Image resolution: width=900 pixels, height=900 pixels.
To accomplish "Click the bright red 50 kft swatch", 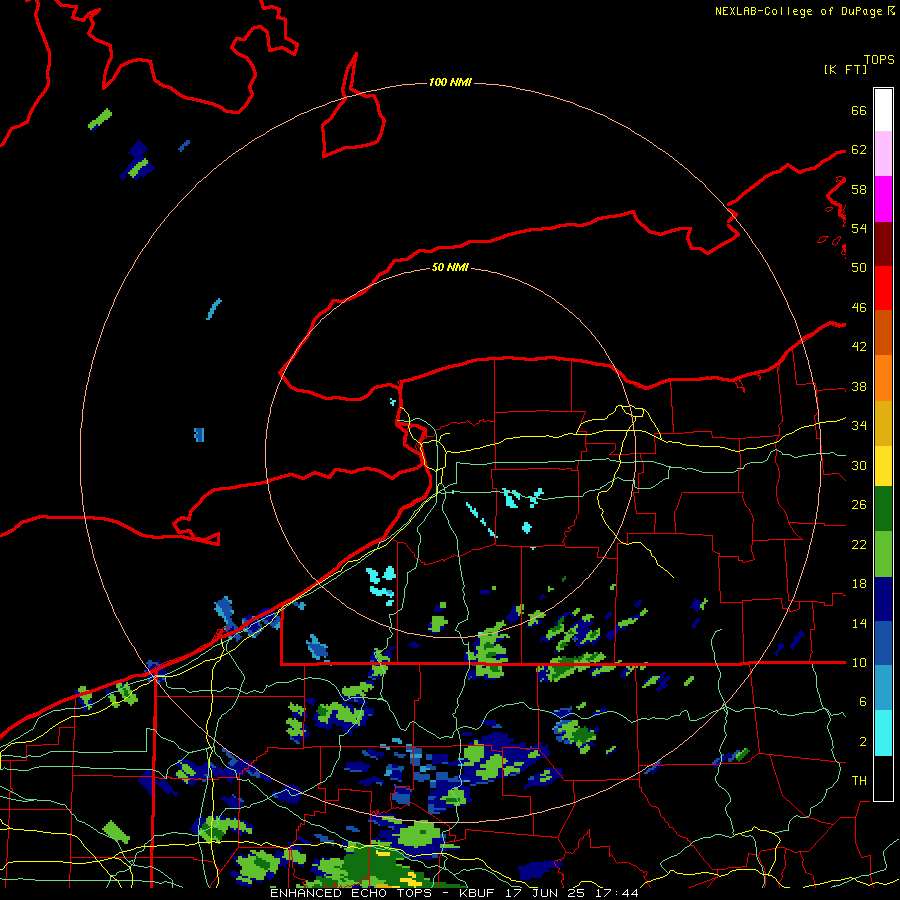I will click(x=883, y=288).
